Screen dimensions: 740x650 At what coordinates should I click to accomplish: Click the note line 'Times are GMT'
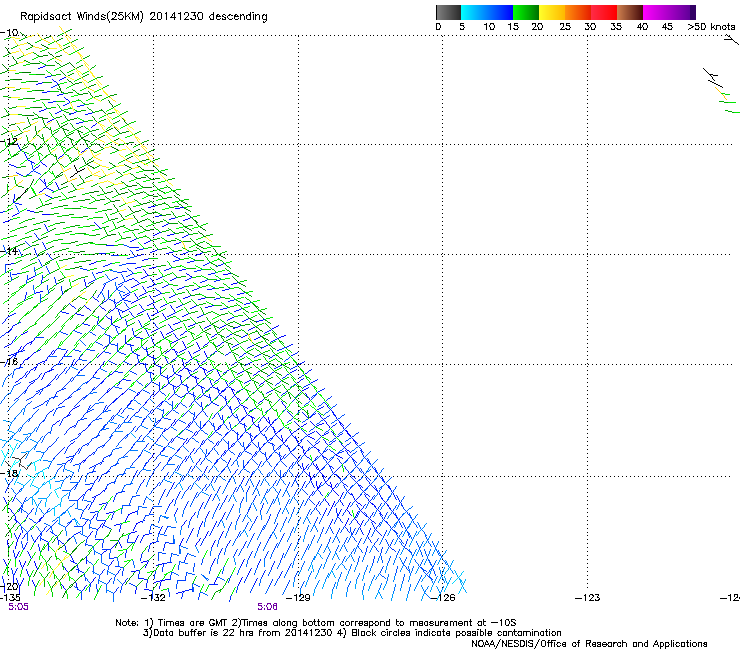193,623
